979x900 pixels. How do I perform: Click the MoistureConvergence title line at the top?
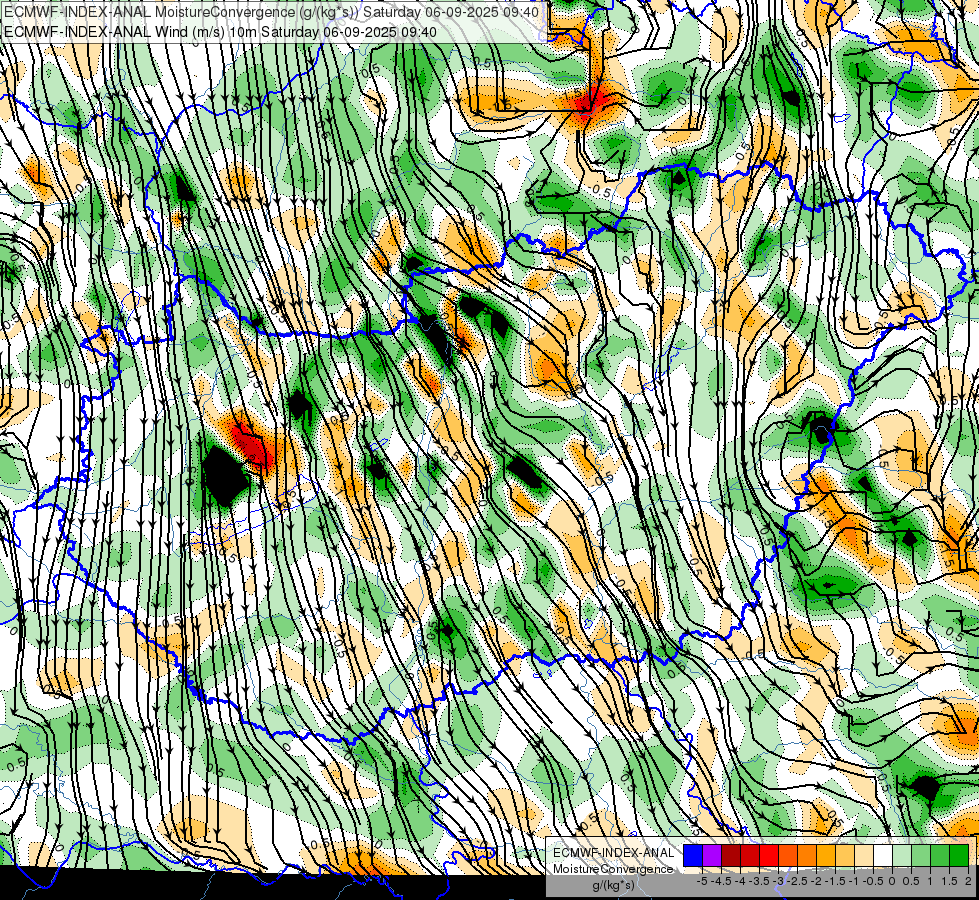270,11
